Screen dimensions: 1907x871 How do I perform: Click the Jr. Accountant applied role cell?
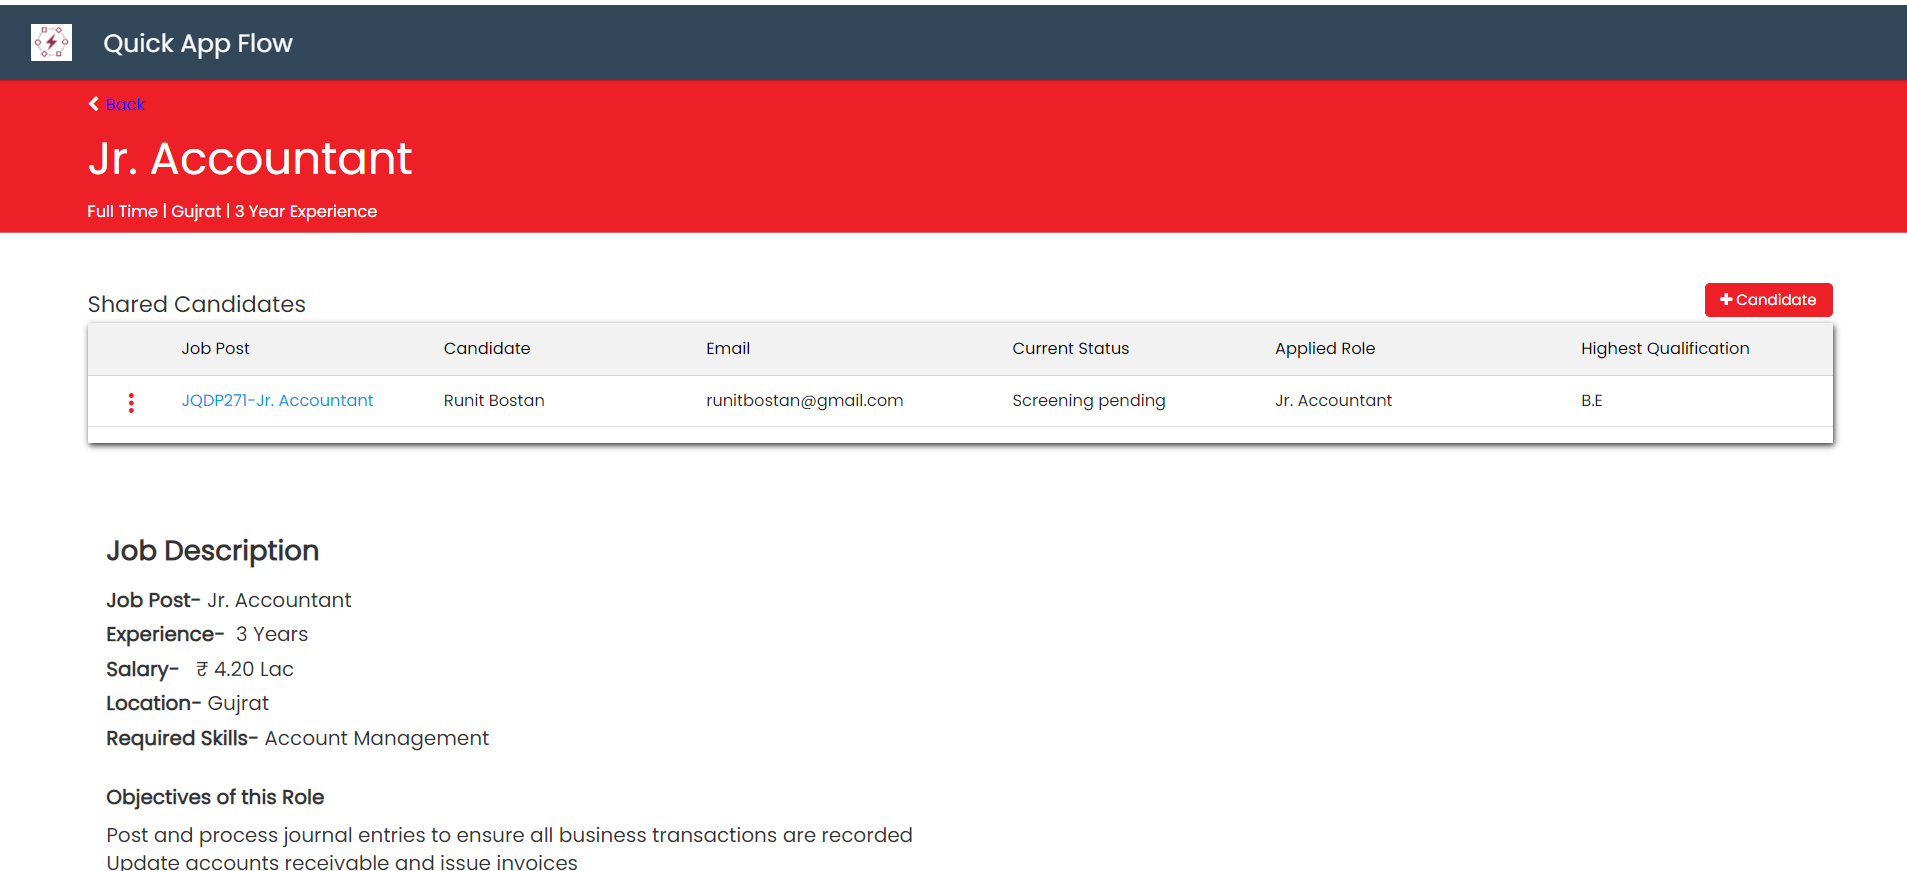1333,401
